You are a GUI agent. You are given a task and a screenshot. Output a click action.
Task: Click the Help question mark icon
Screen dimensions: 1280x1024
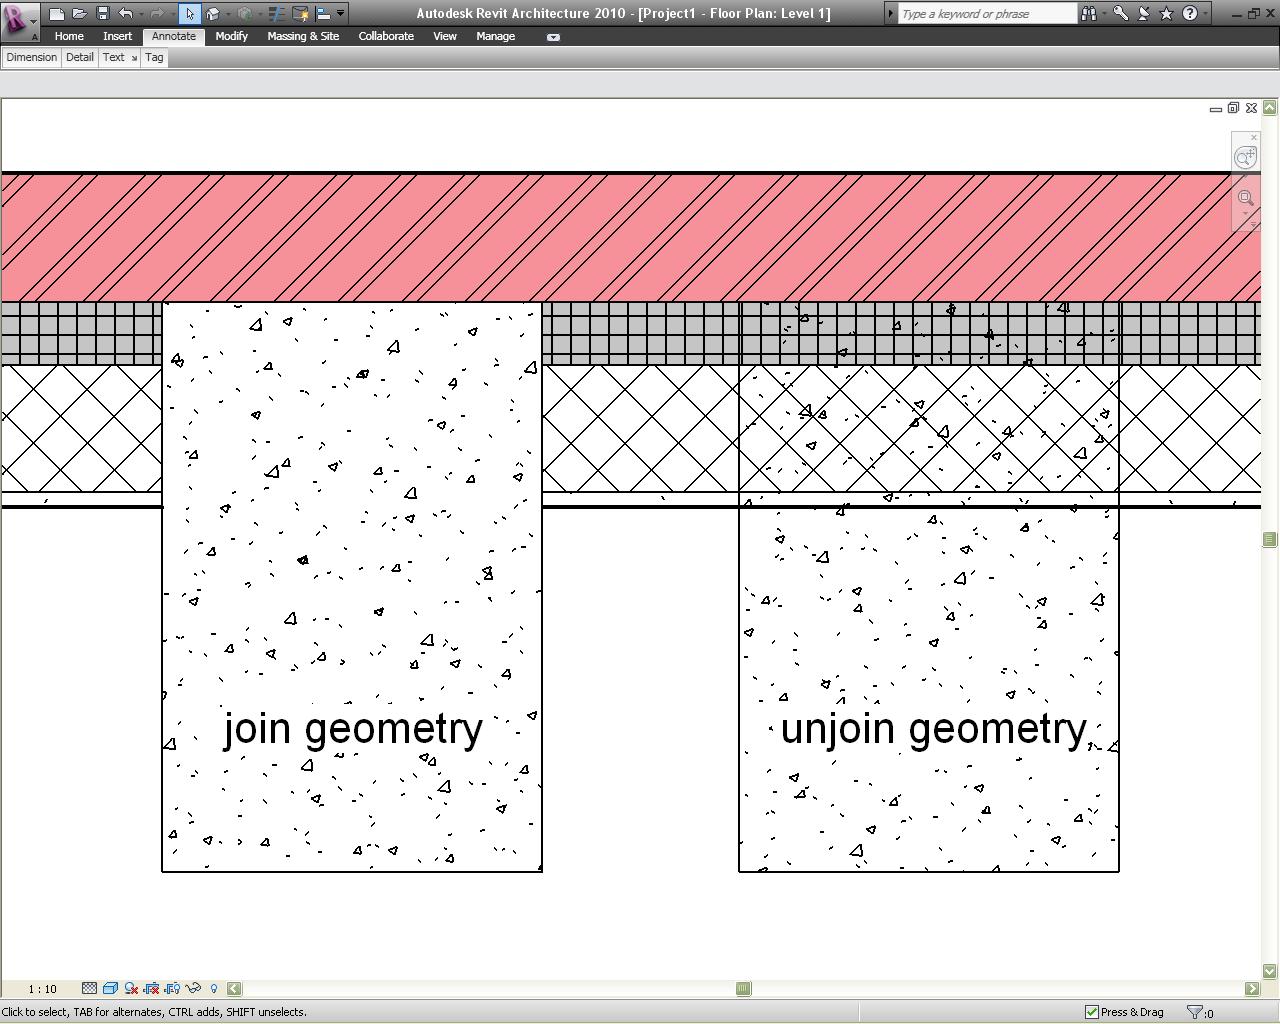[1189, 13]
